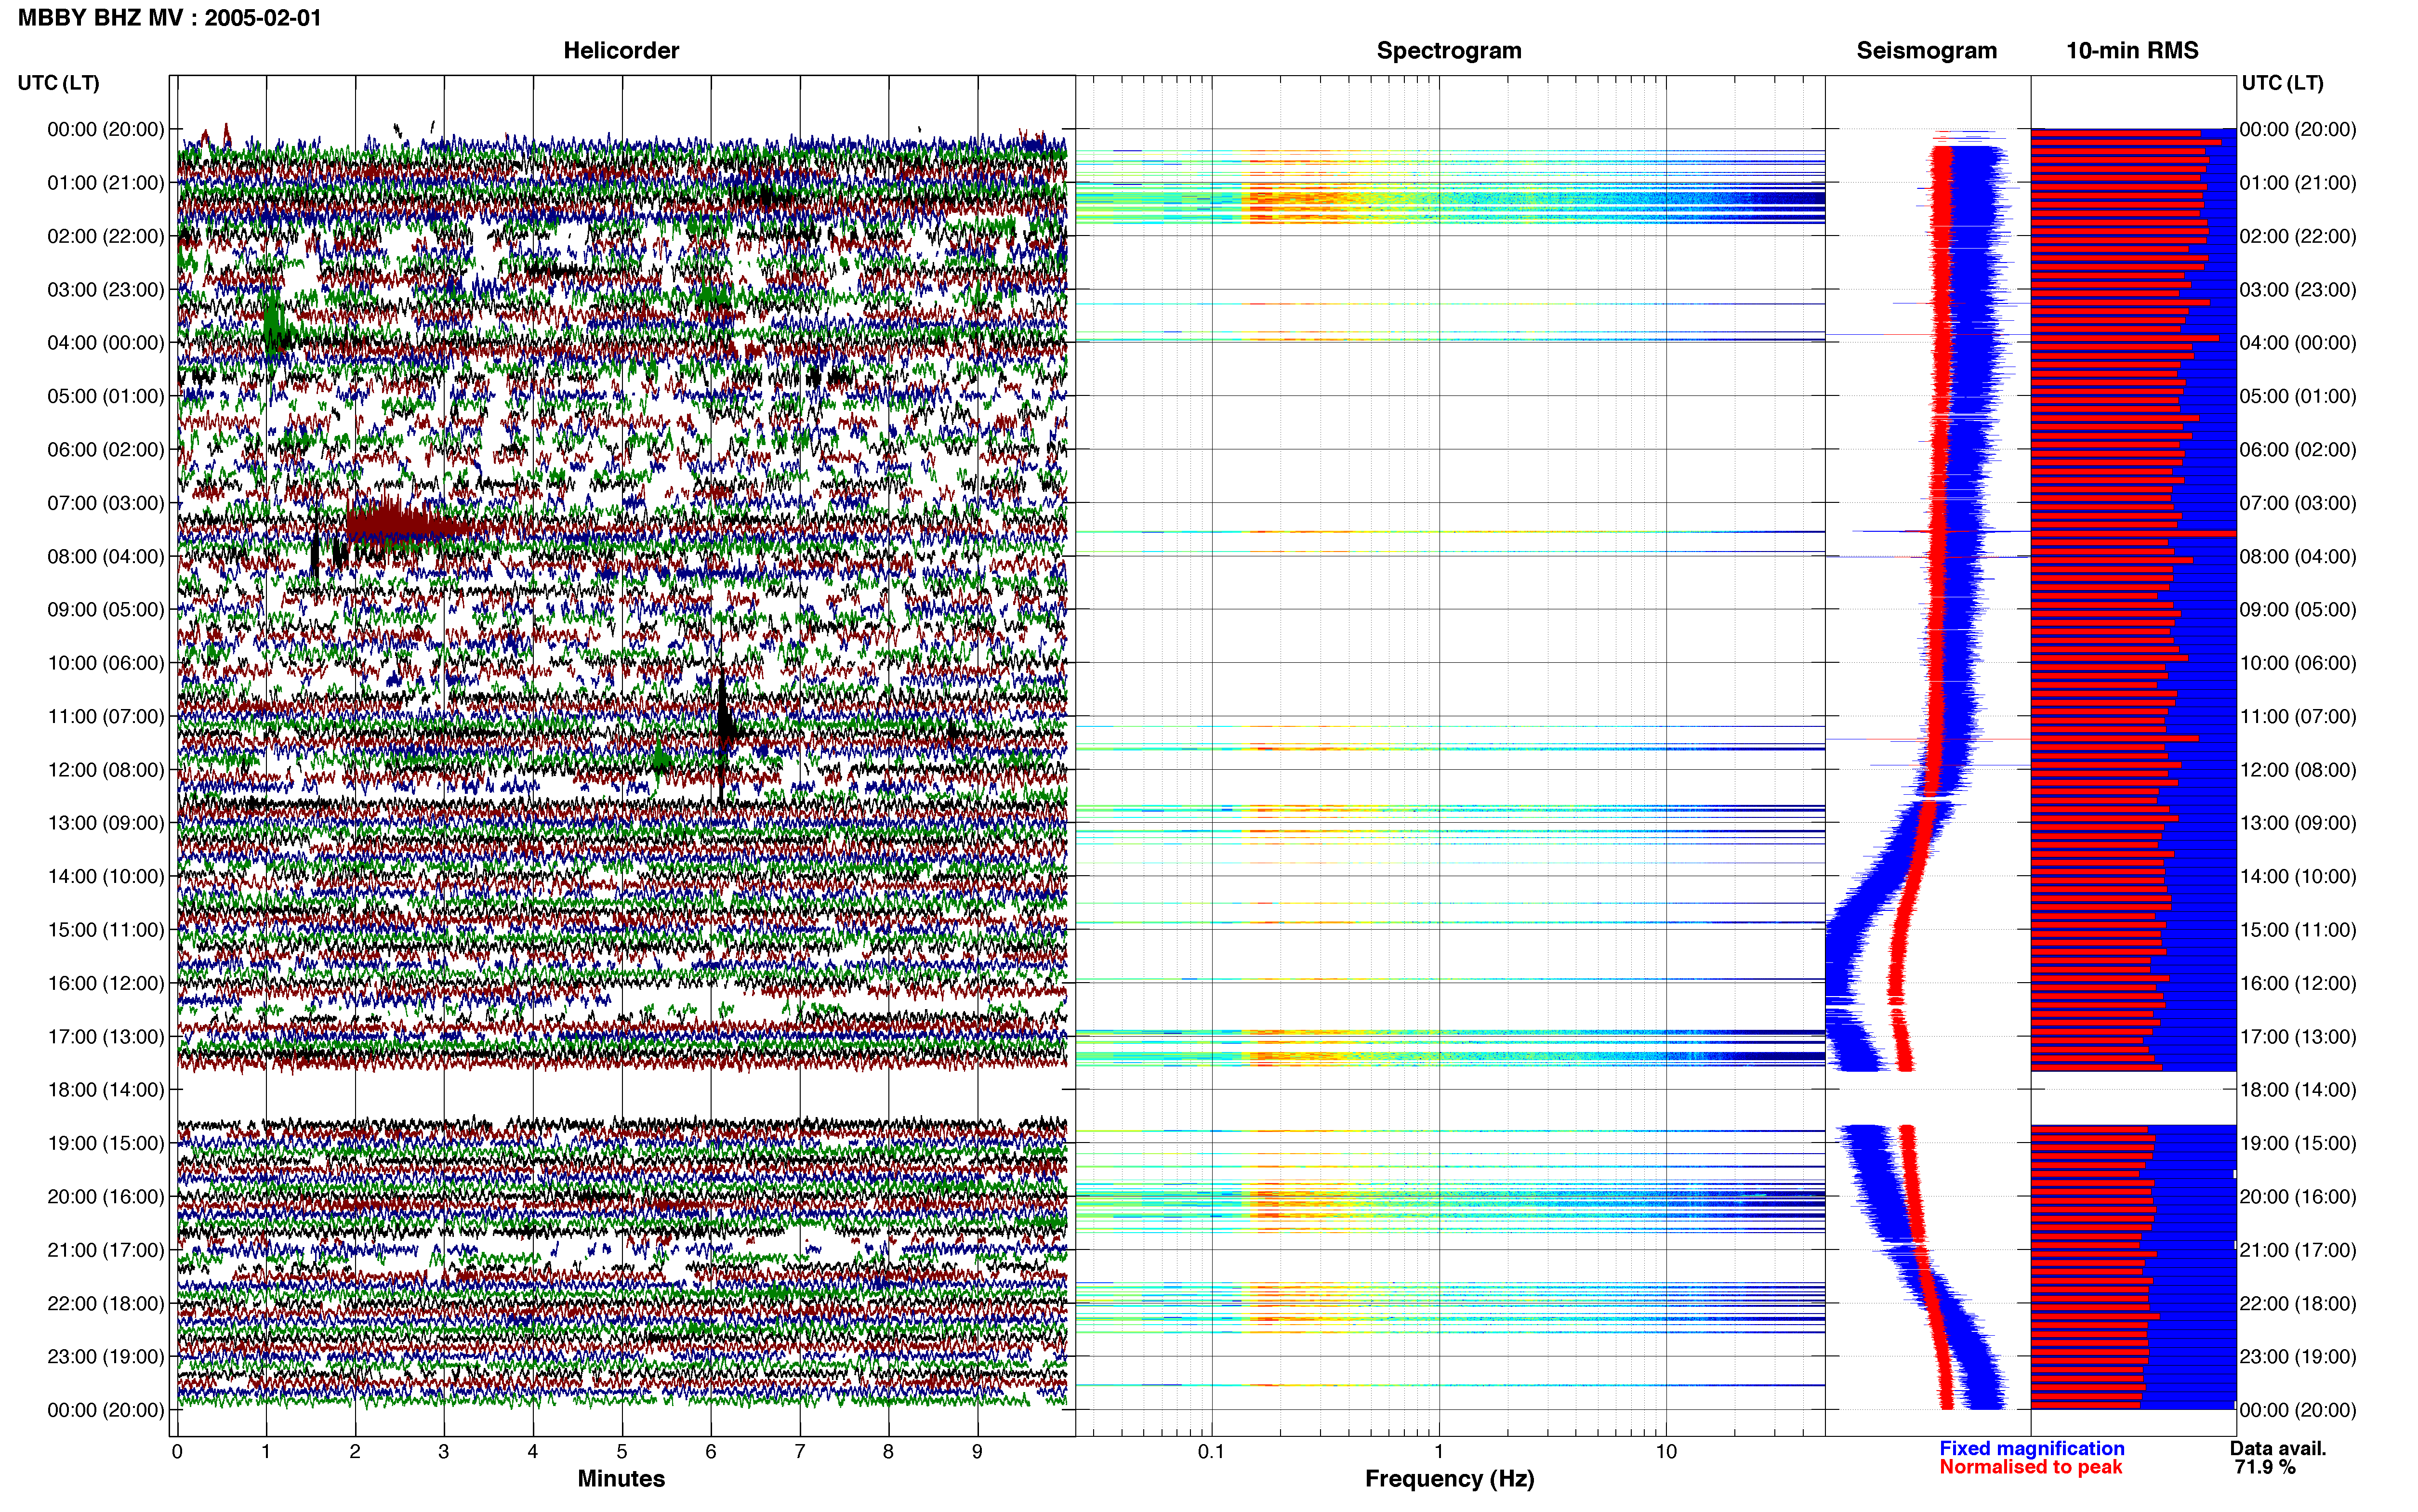Click the '71.9 %' availability value
Image resolution: width=2418 pixels, height=1512 pixels.
(2265, 1467)
